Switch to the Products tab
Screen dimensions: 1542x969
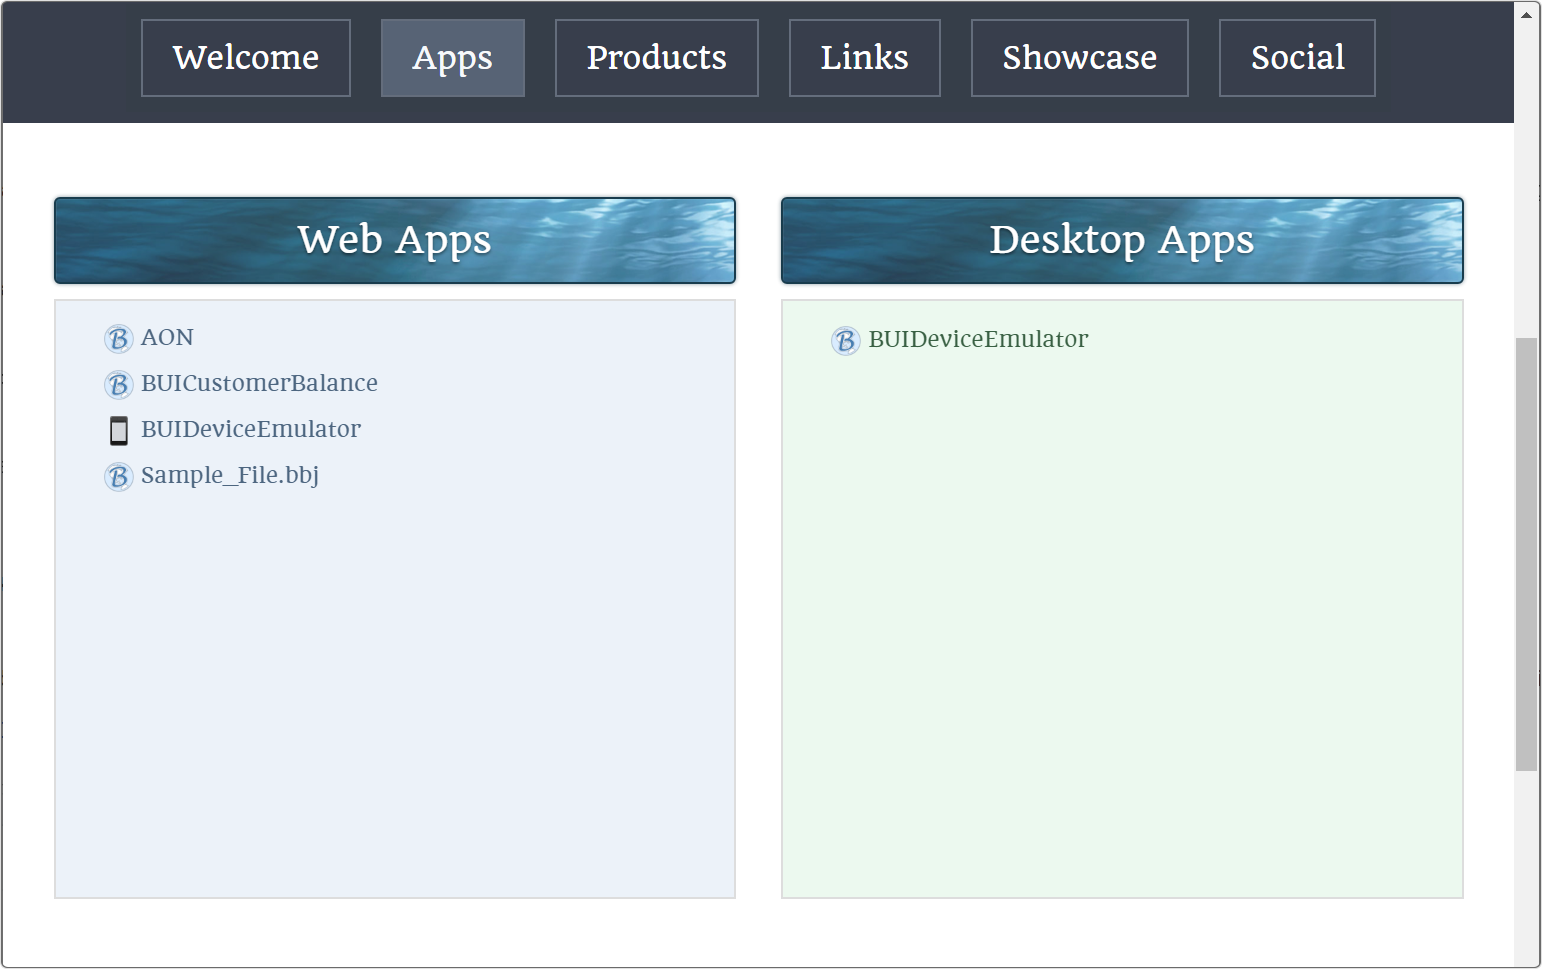click(656, 58)
